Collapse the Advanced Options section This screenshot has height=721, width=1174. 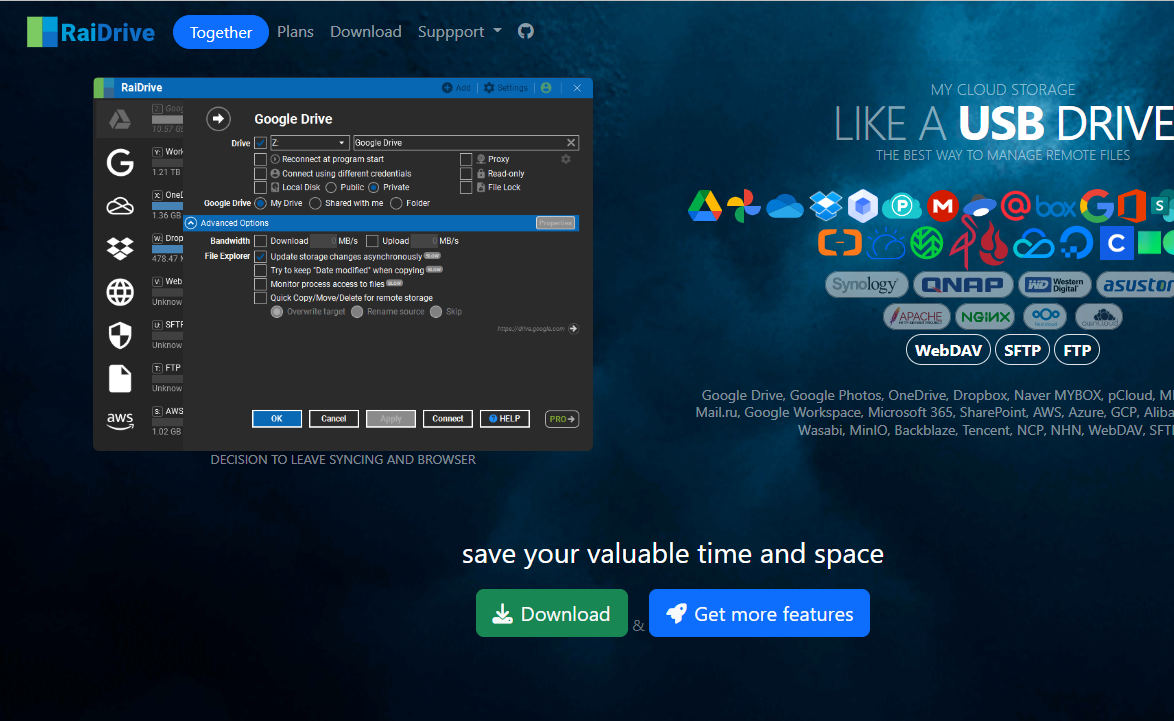point(191,223)
